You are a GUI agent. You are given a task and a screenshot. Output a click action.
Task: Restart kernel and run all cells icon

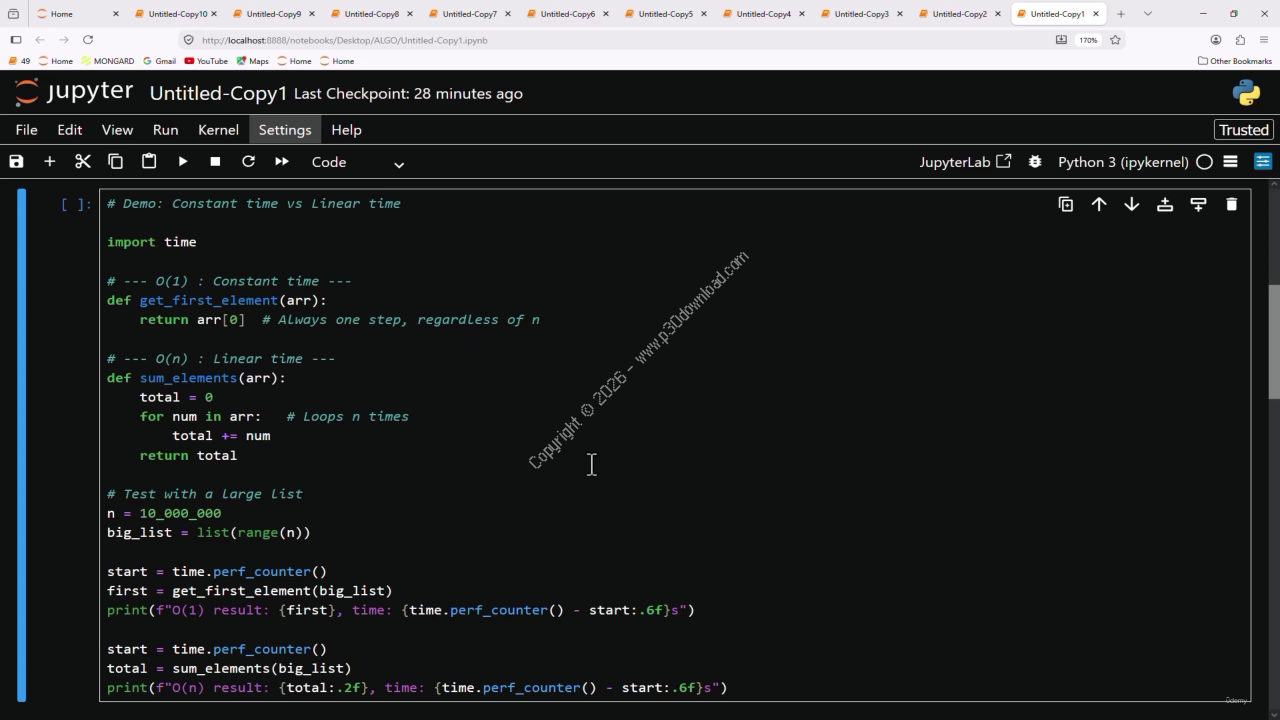(282, 161)
